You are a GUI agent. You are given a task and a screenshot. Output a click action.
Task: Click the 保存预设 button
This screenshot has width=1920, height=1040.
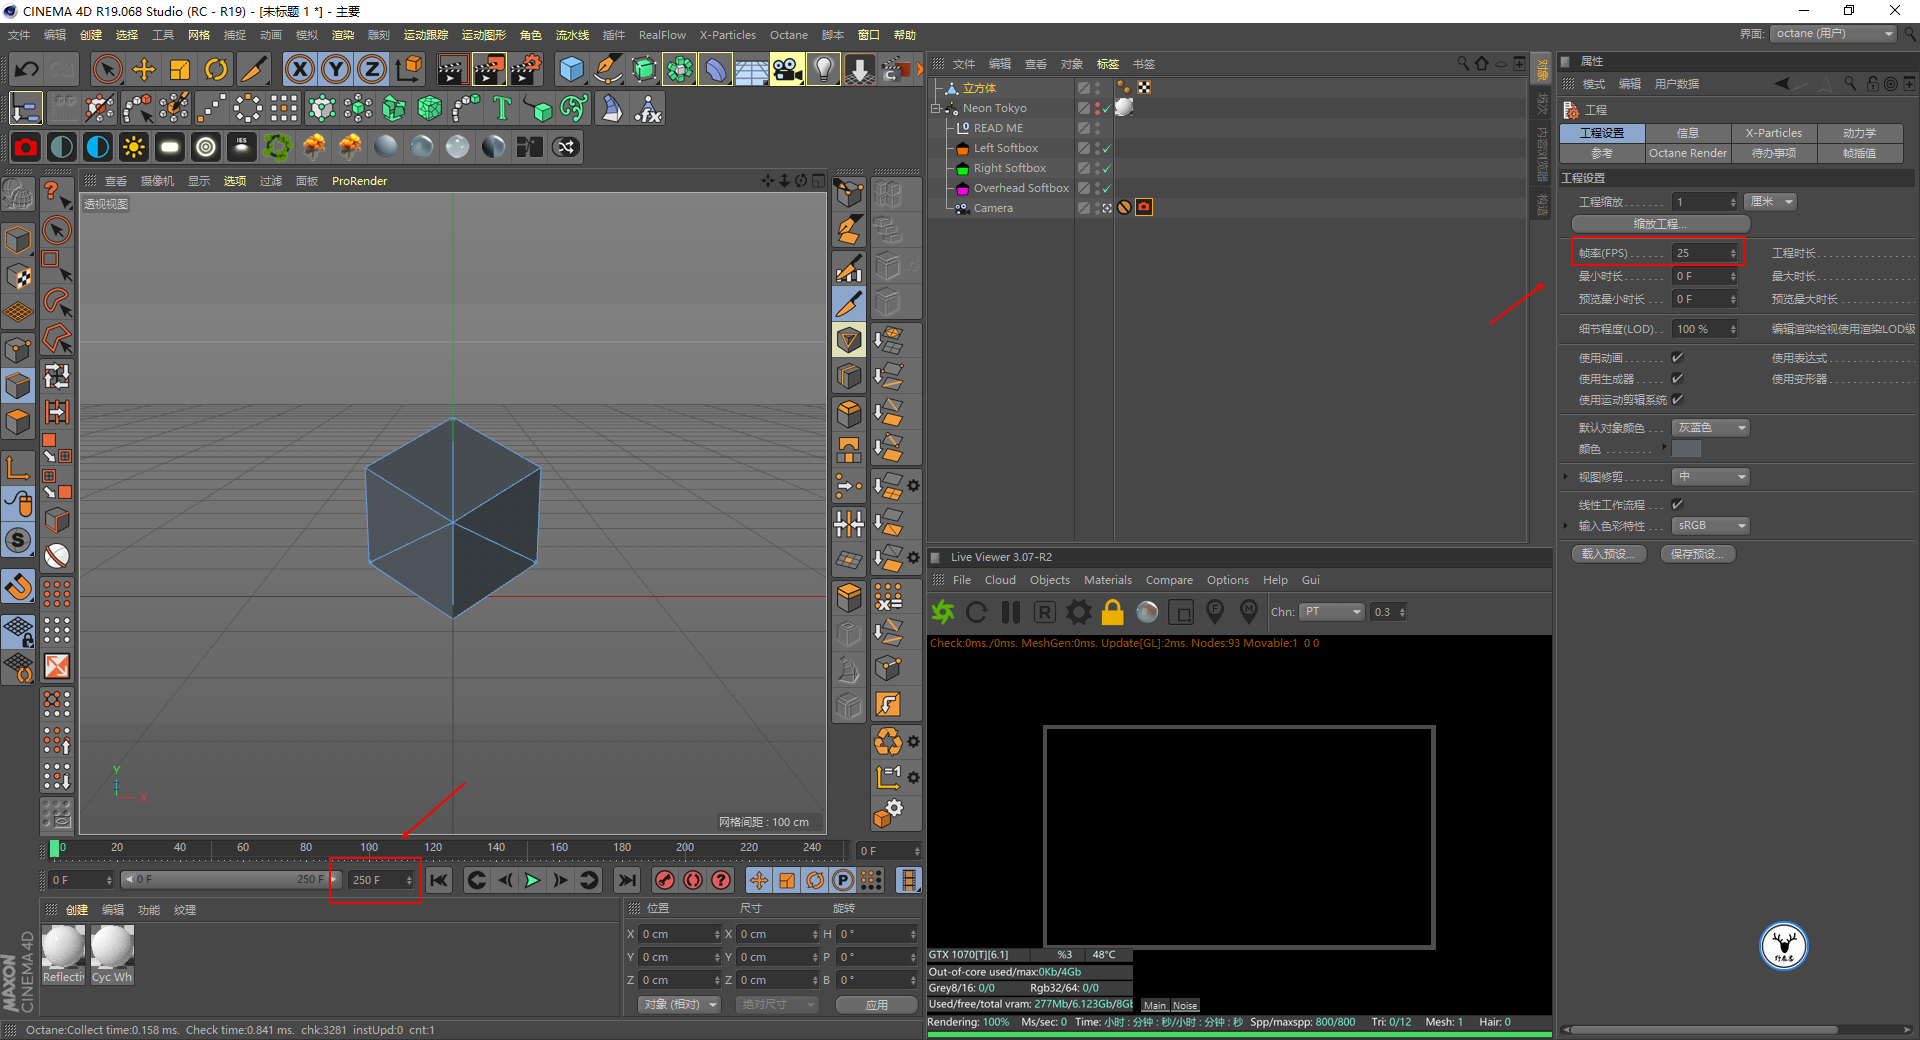1698,554
